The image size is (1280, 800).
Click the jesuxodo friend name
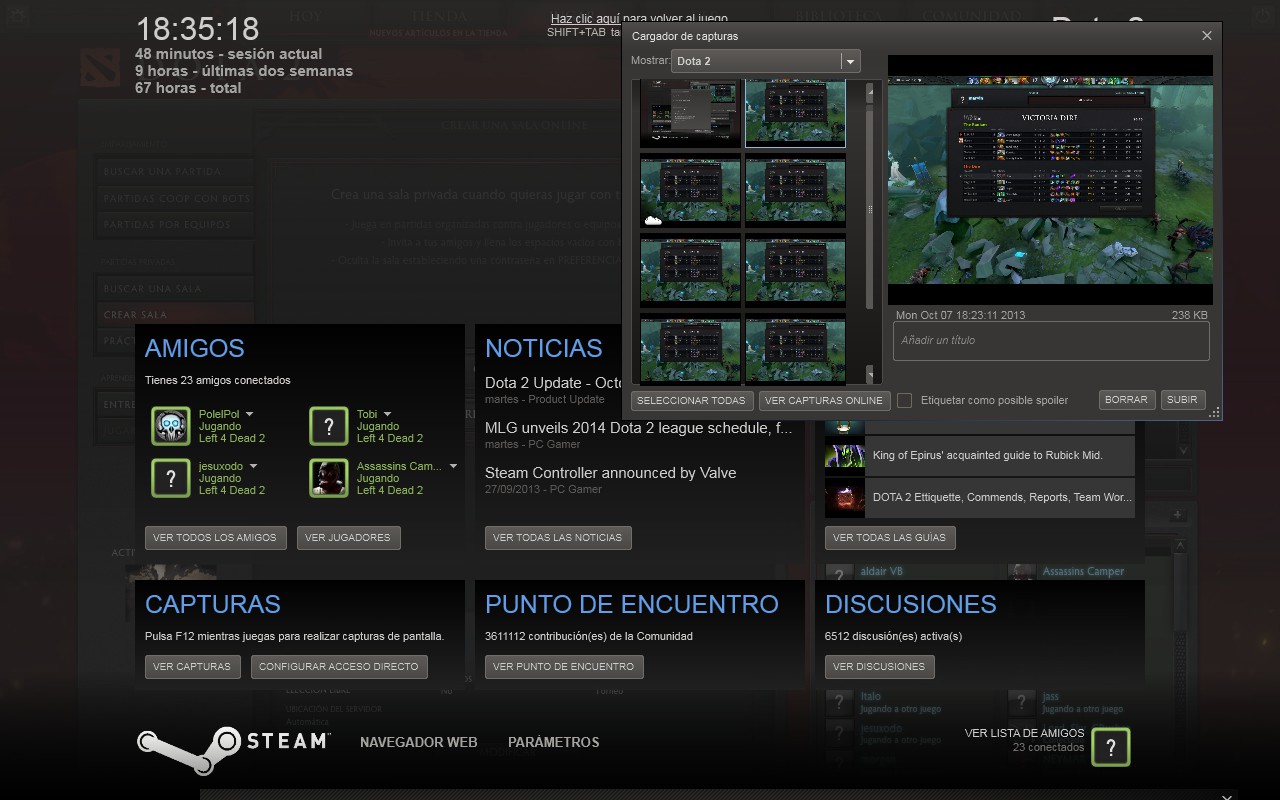[x=221, y=466]
